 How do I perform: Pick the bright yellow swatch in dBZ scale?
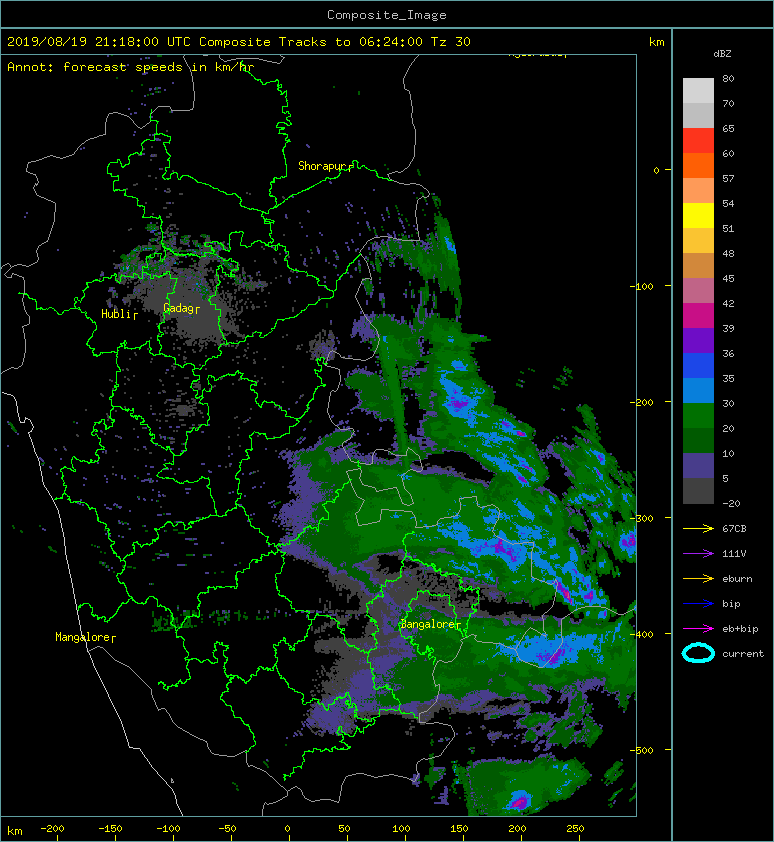pos(698,215)
